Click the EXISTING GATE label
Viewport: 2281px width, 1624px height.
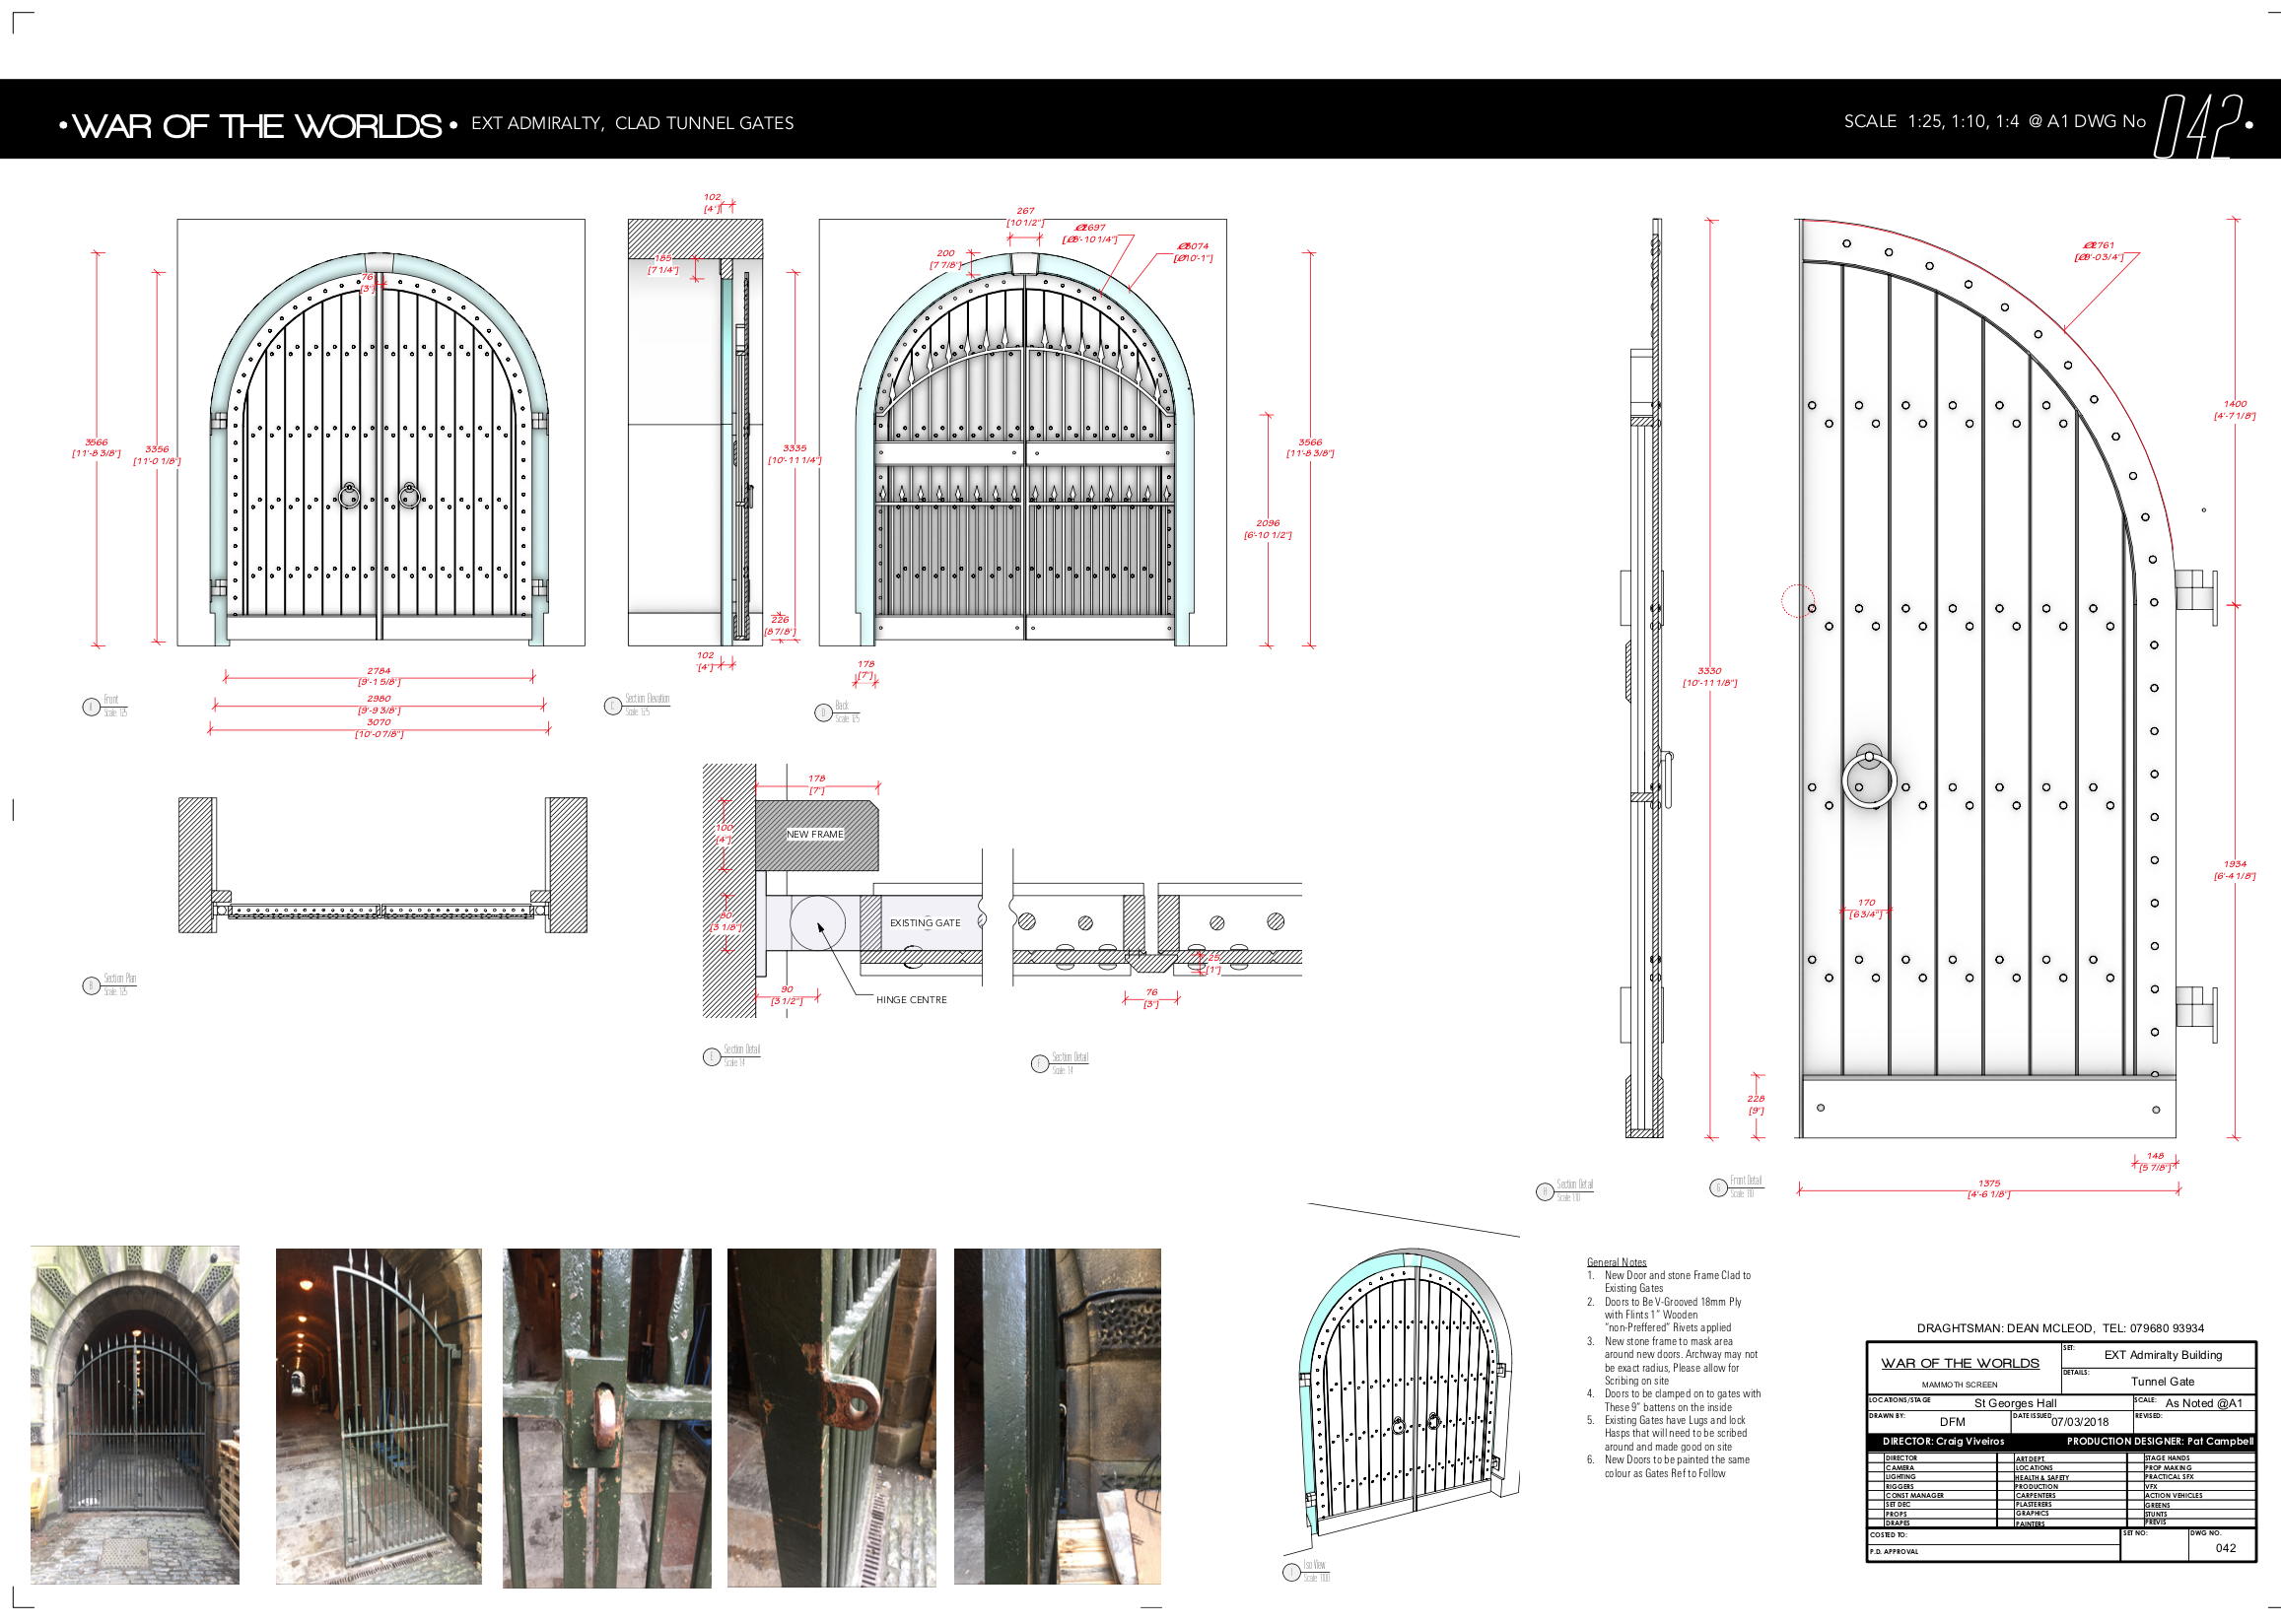[x=924, y=923]
